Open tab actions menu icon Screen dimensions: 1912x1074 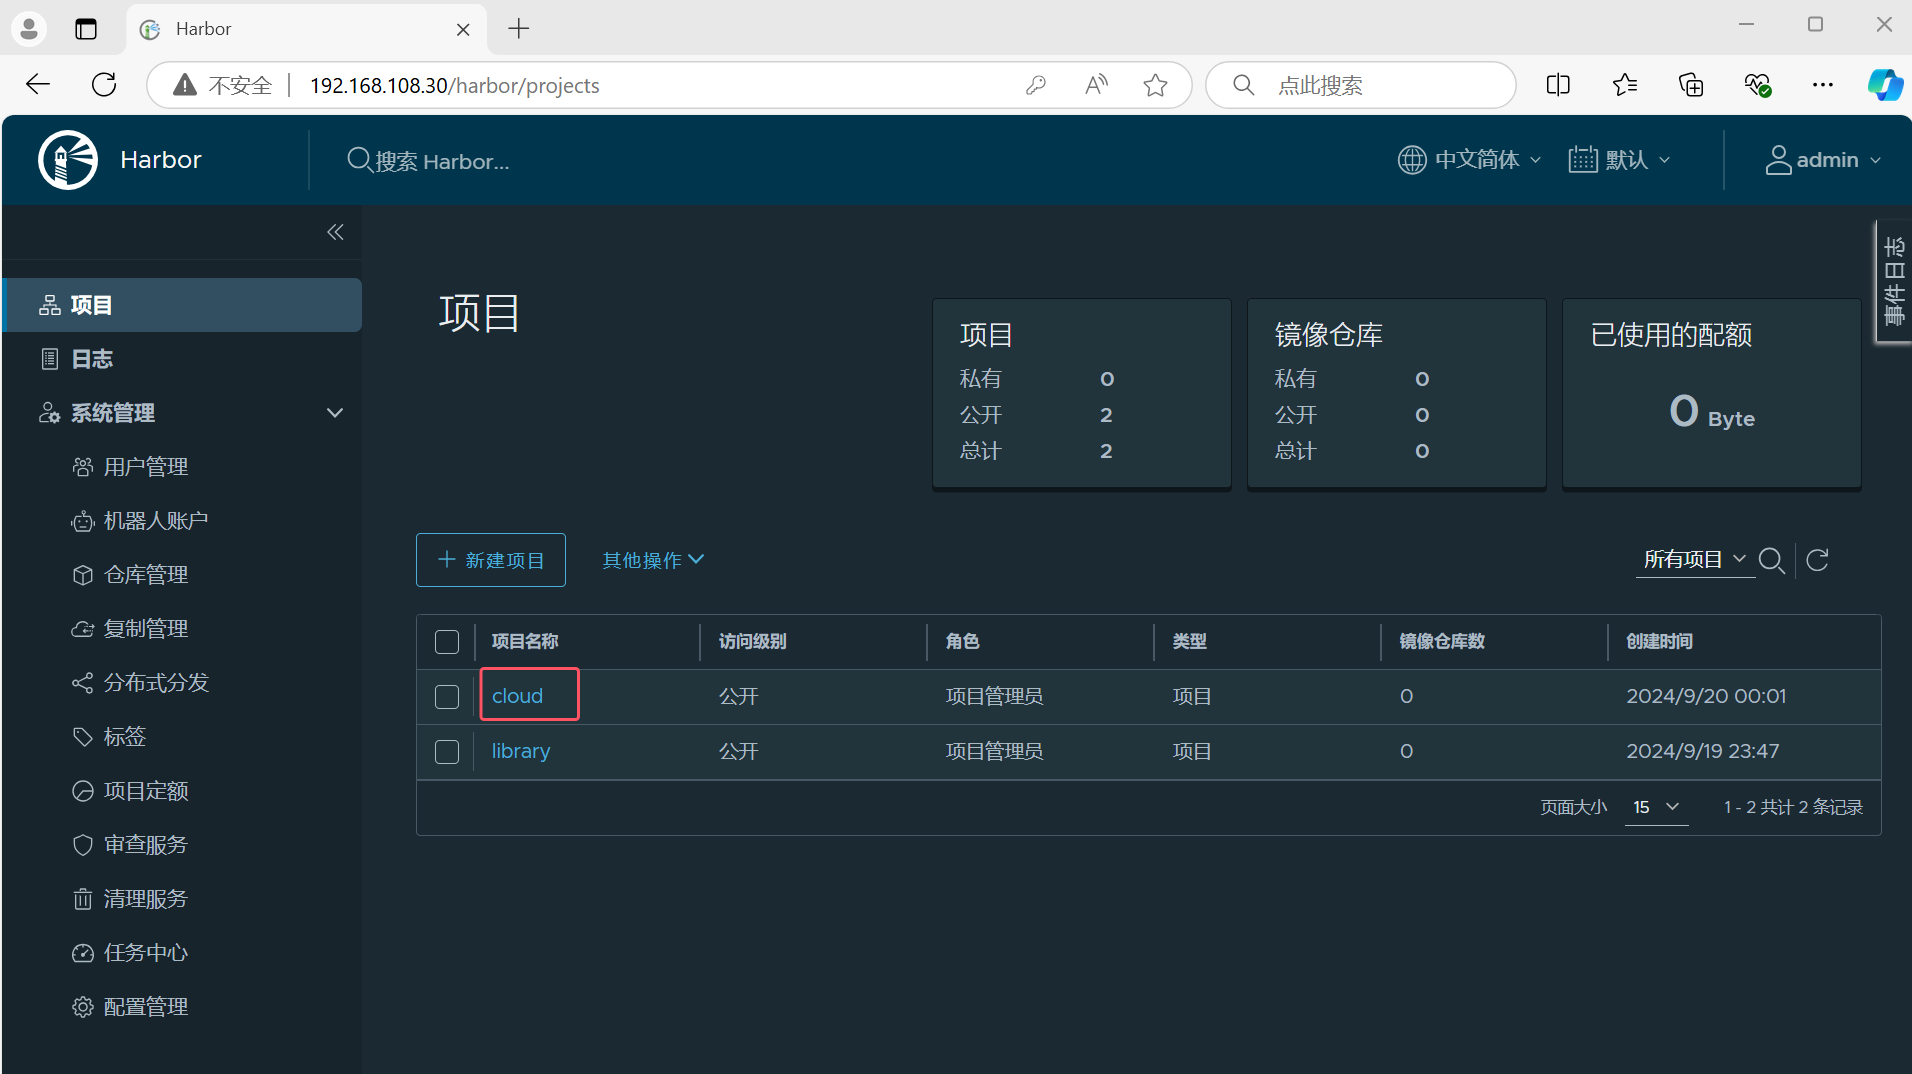(86, 29)
